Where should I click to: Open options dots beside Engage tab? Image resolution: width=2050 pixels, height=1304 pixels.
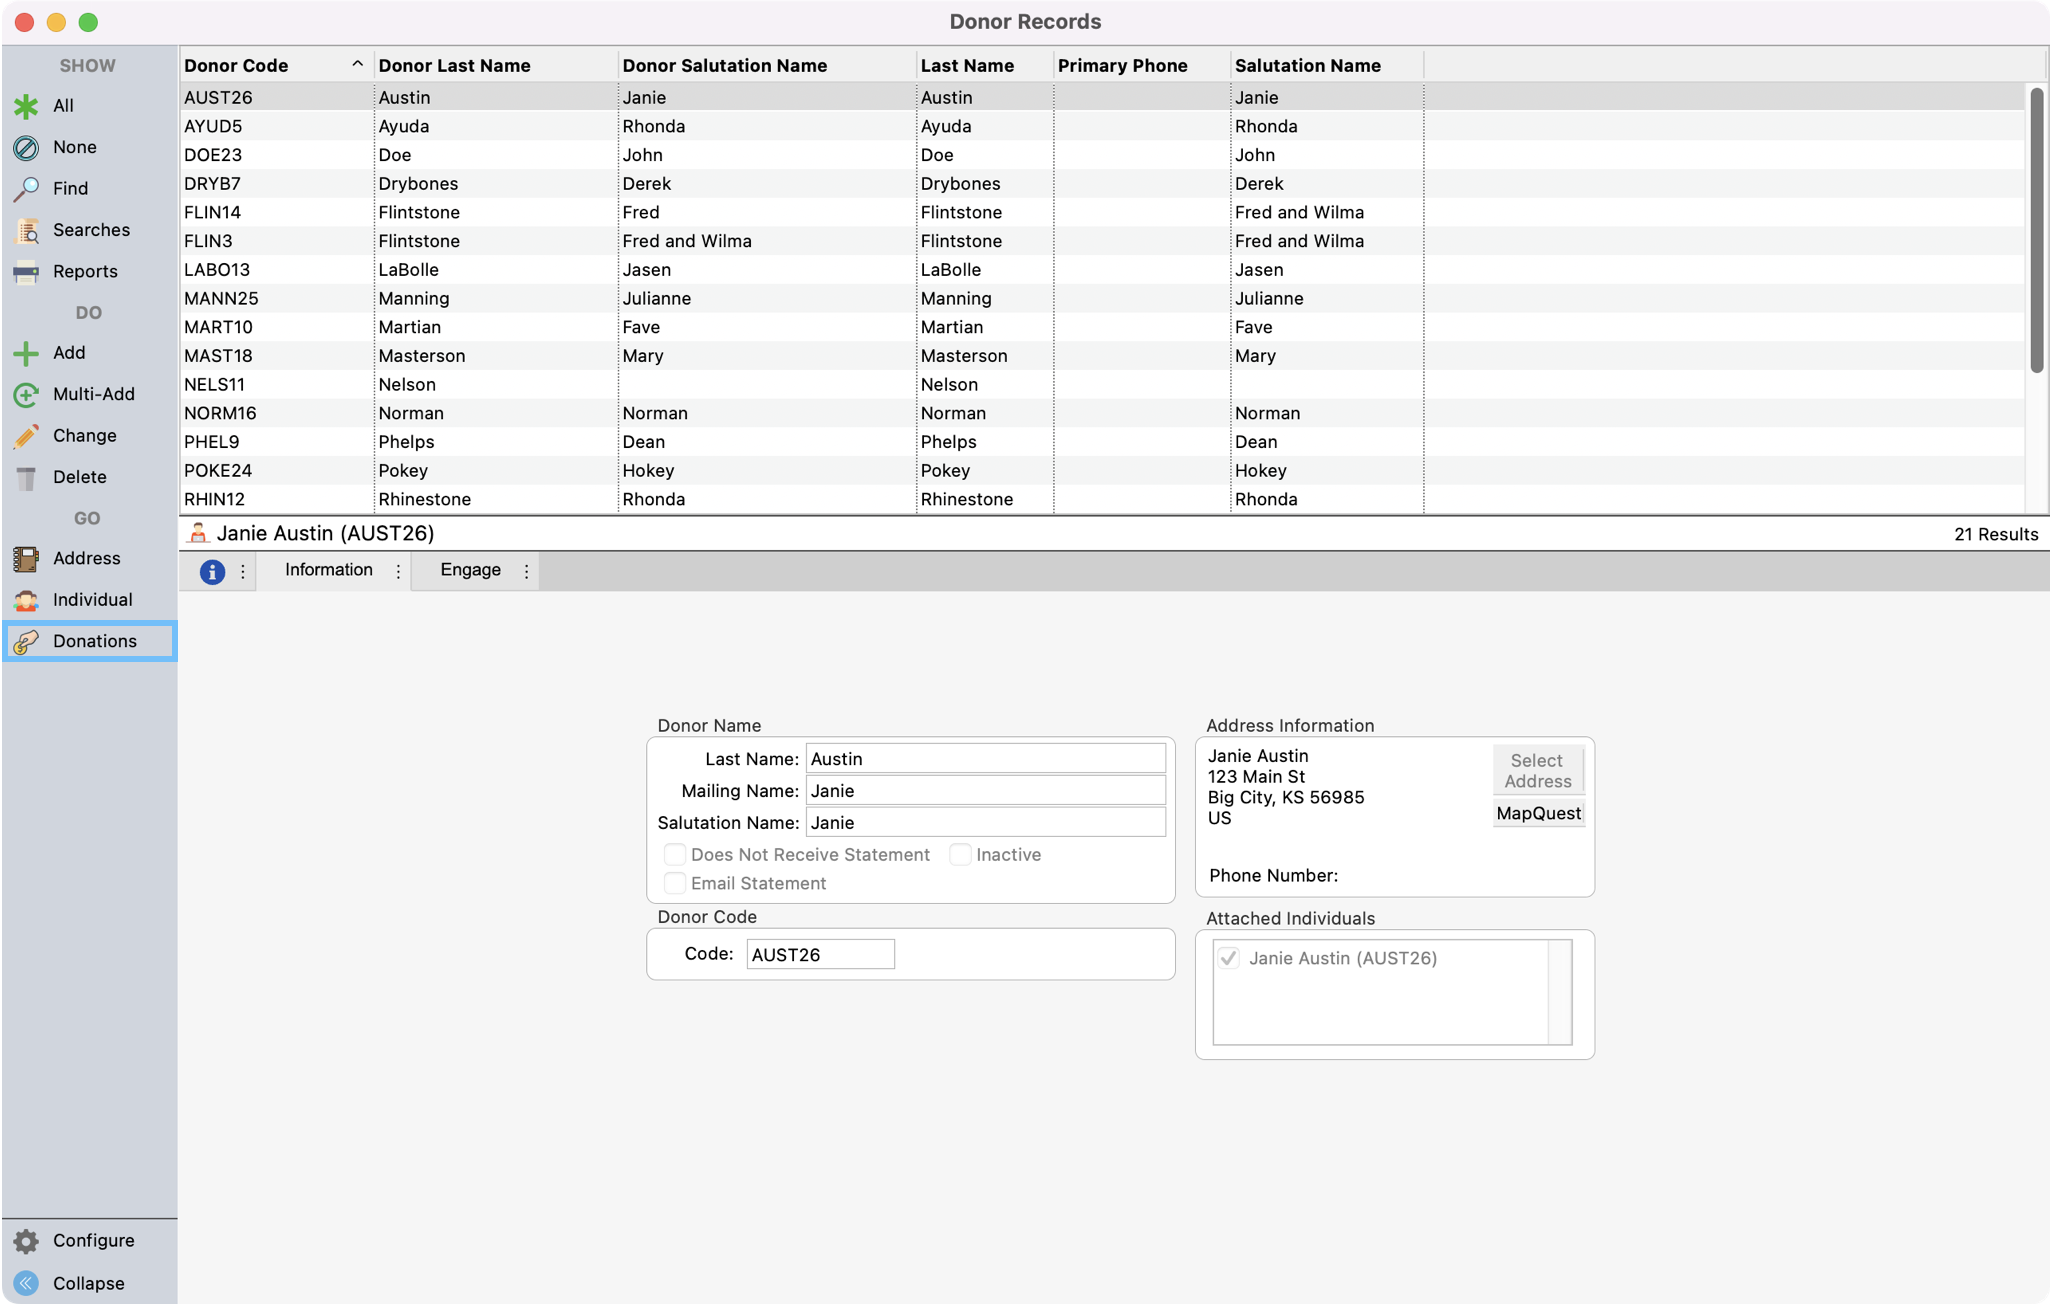click(x=526, y=571)
